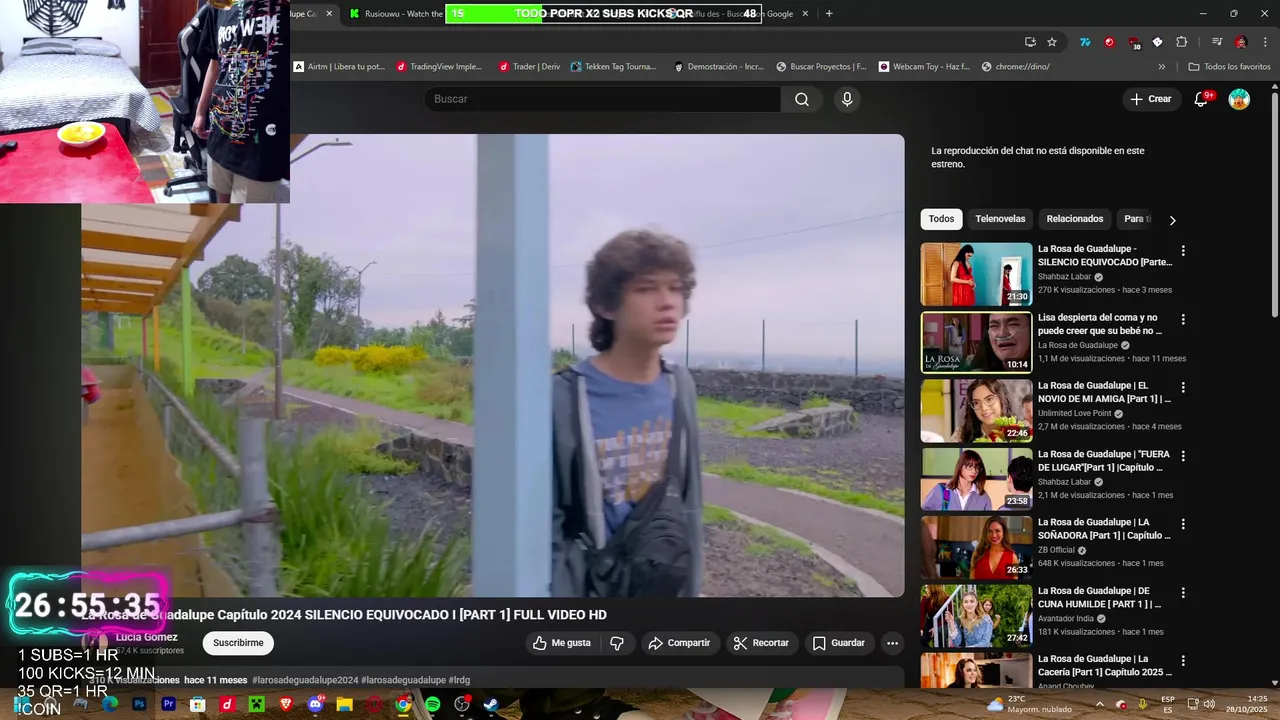Select the Telenovelas filter chip
Screen dimensions: 1280x720
[1000, 219]
